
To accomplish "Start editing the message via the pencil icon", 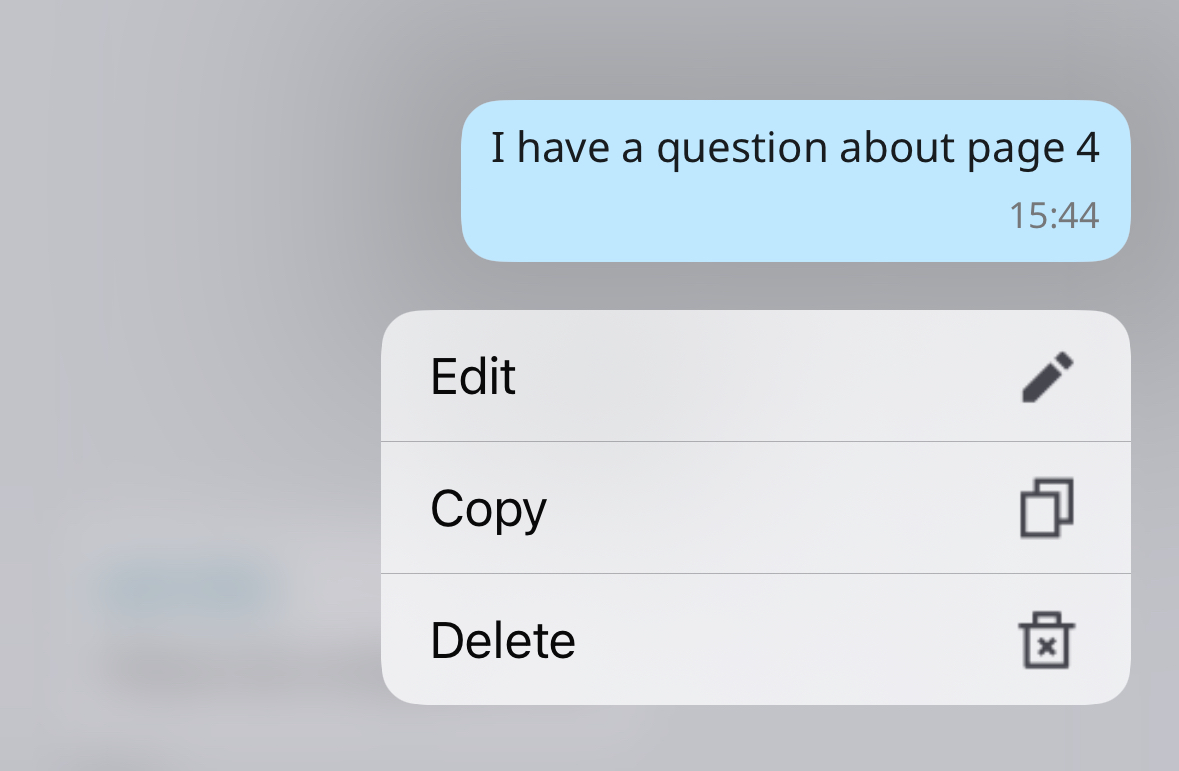I will pos(1047,376).
